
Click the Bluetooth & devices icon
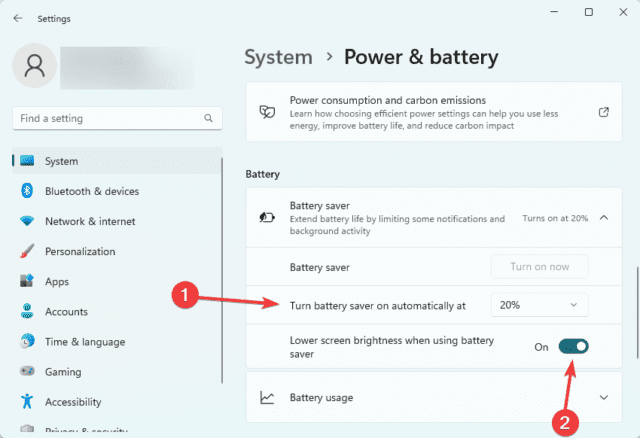(27, 191)
